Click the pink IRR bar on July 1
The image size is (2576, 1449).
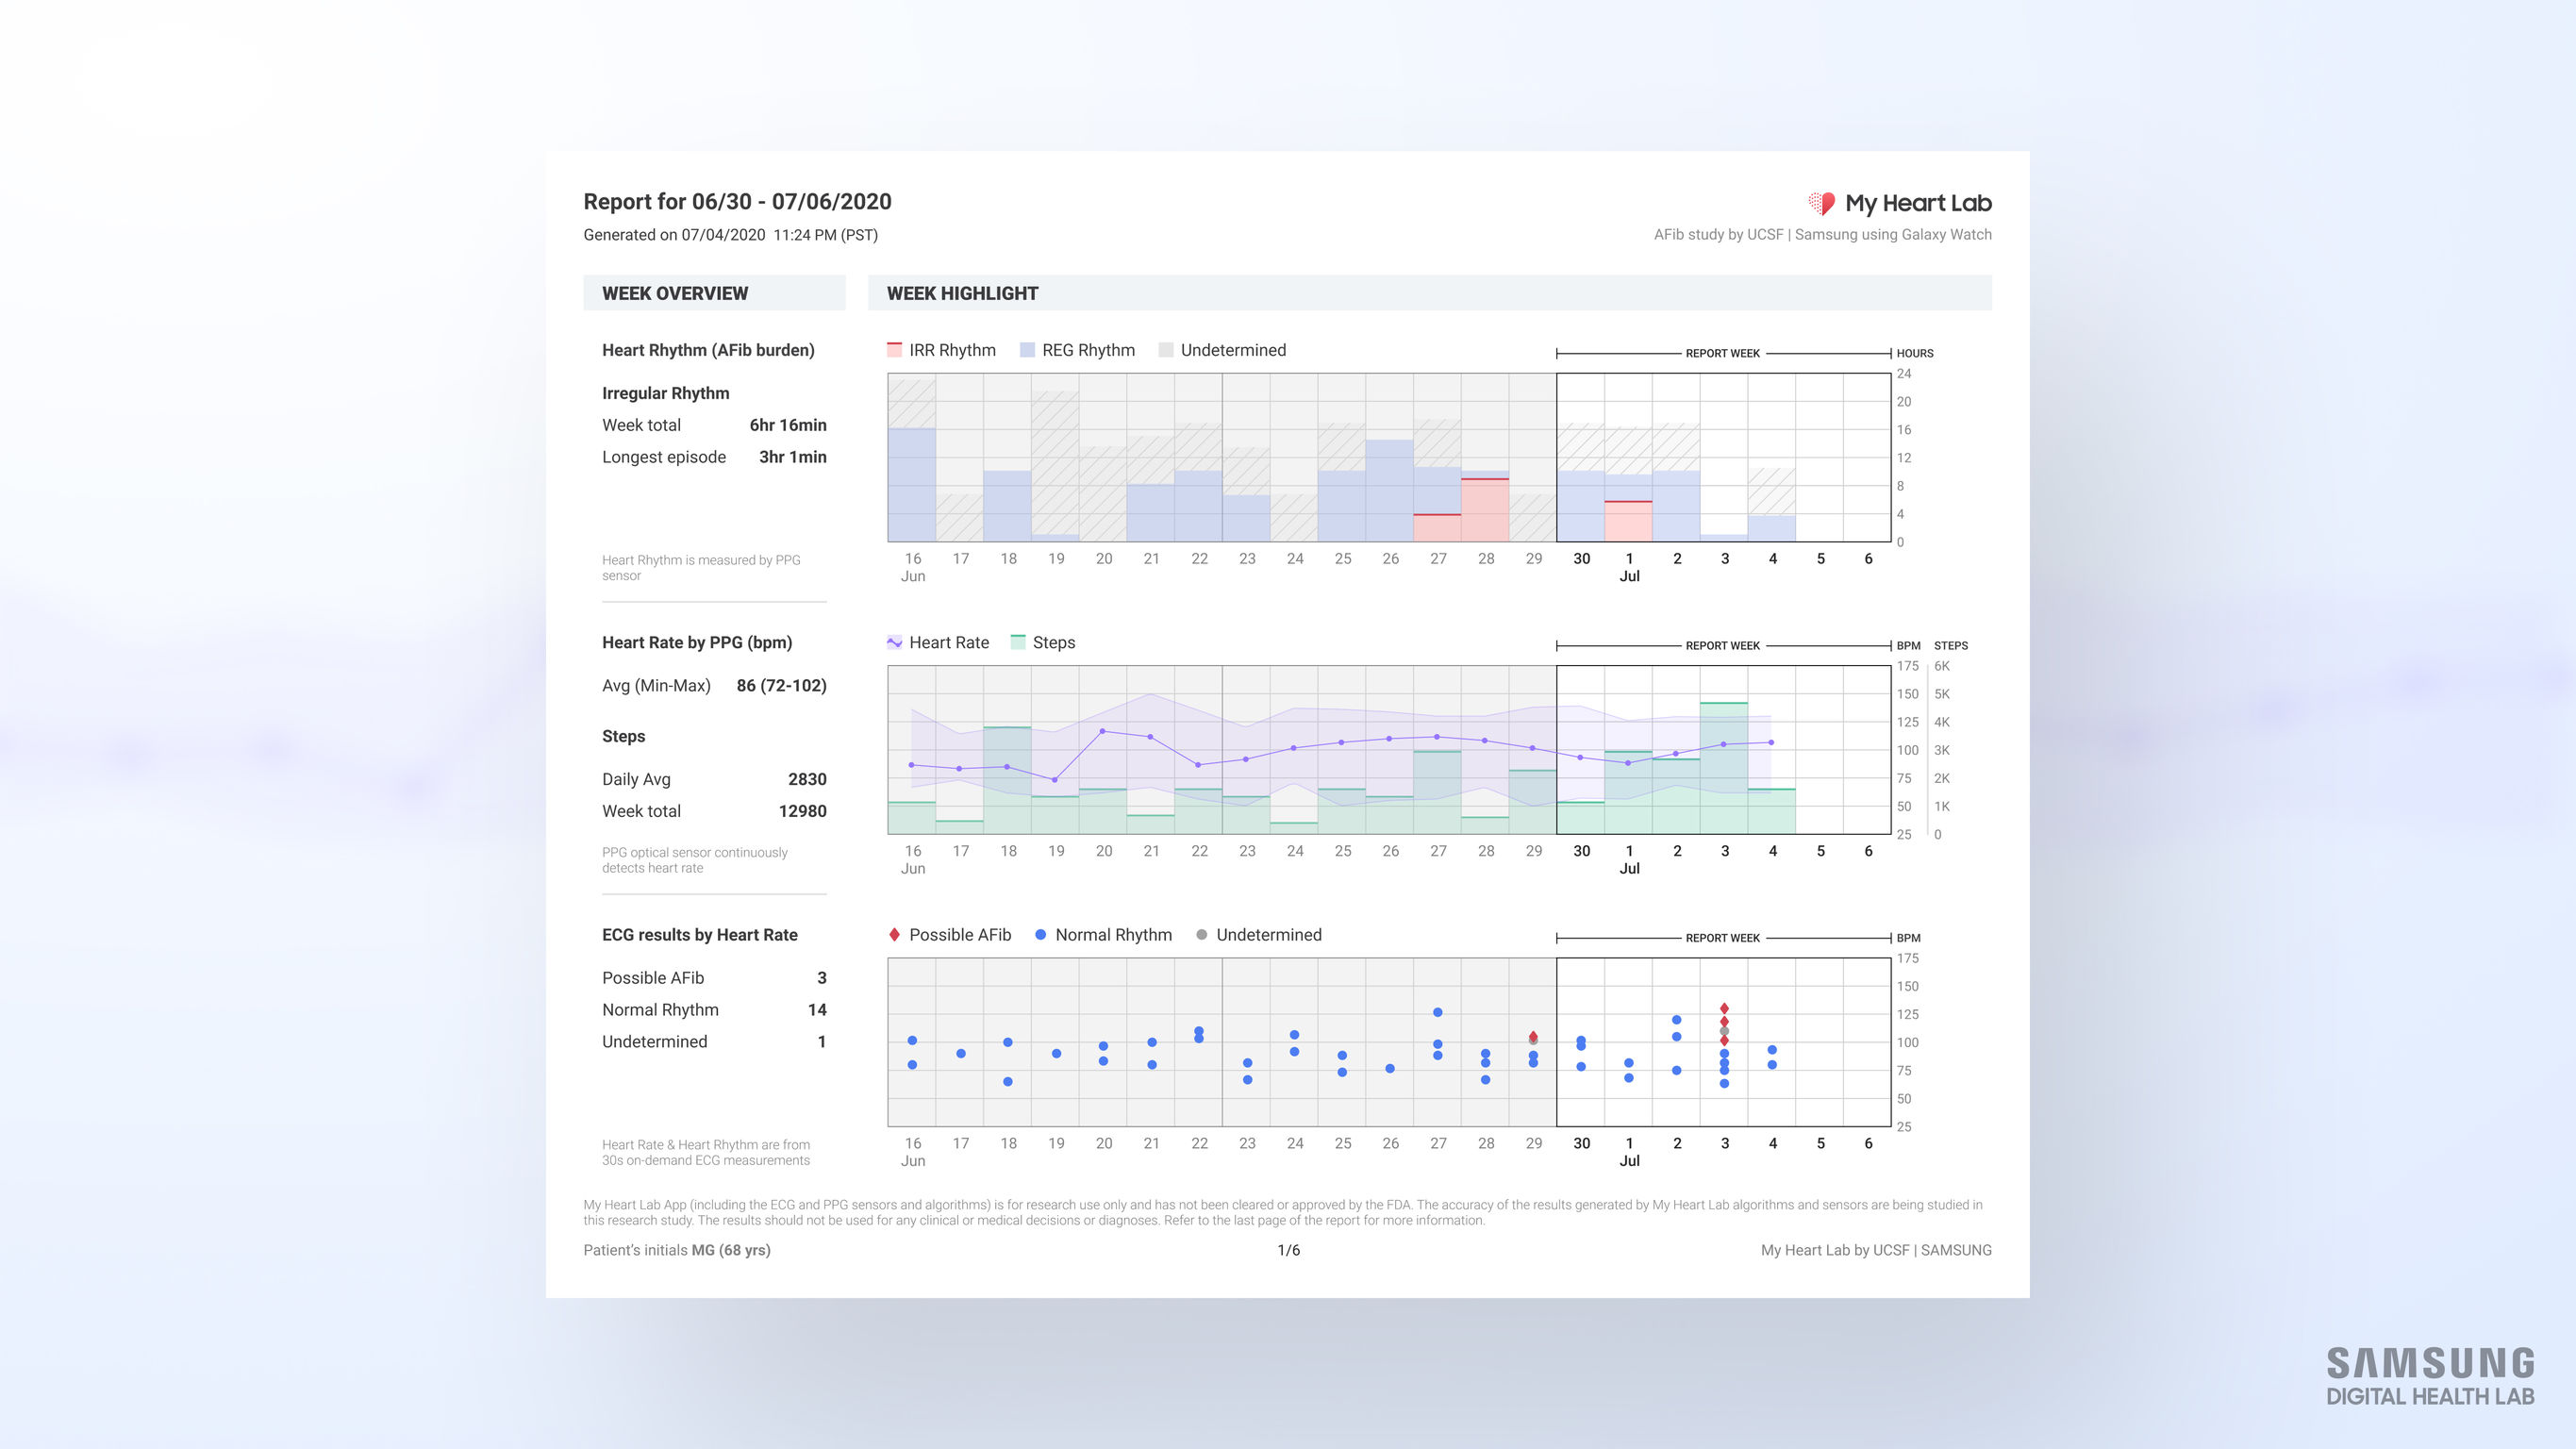(x=1628, y=521)
